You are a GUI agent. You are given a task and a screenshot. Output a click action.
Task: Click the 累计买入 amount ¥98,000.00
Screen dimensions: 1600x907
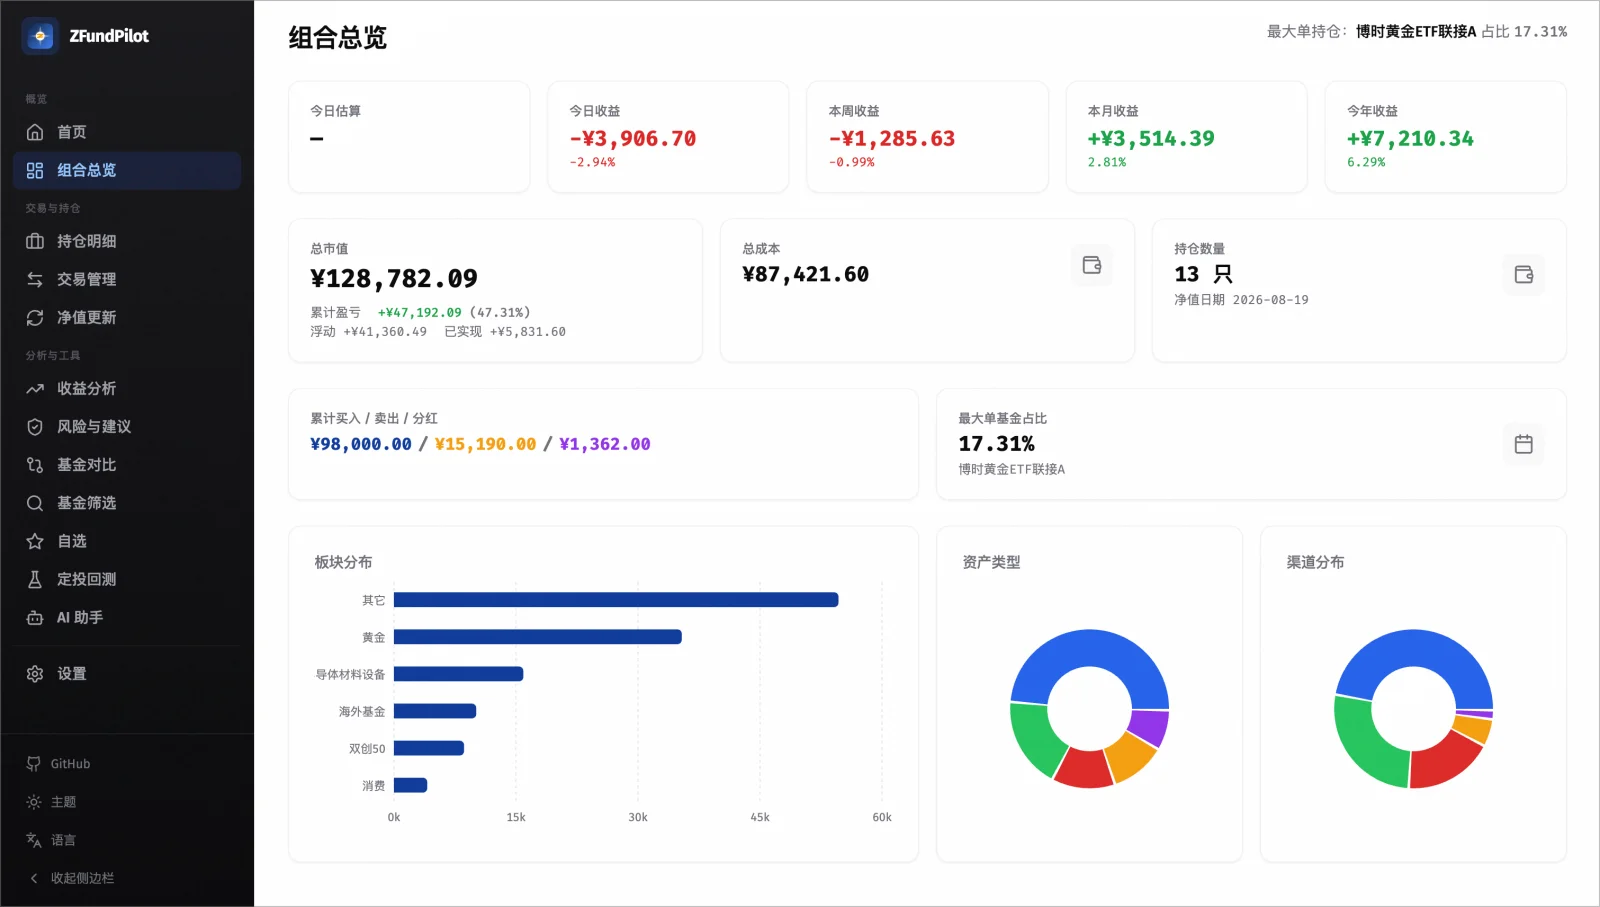tap(361, 444)
